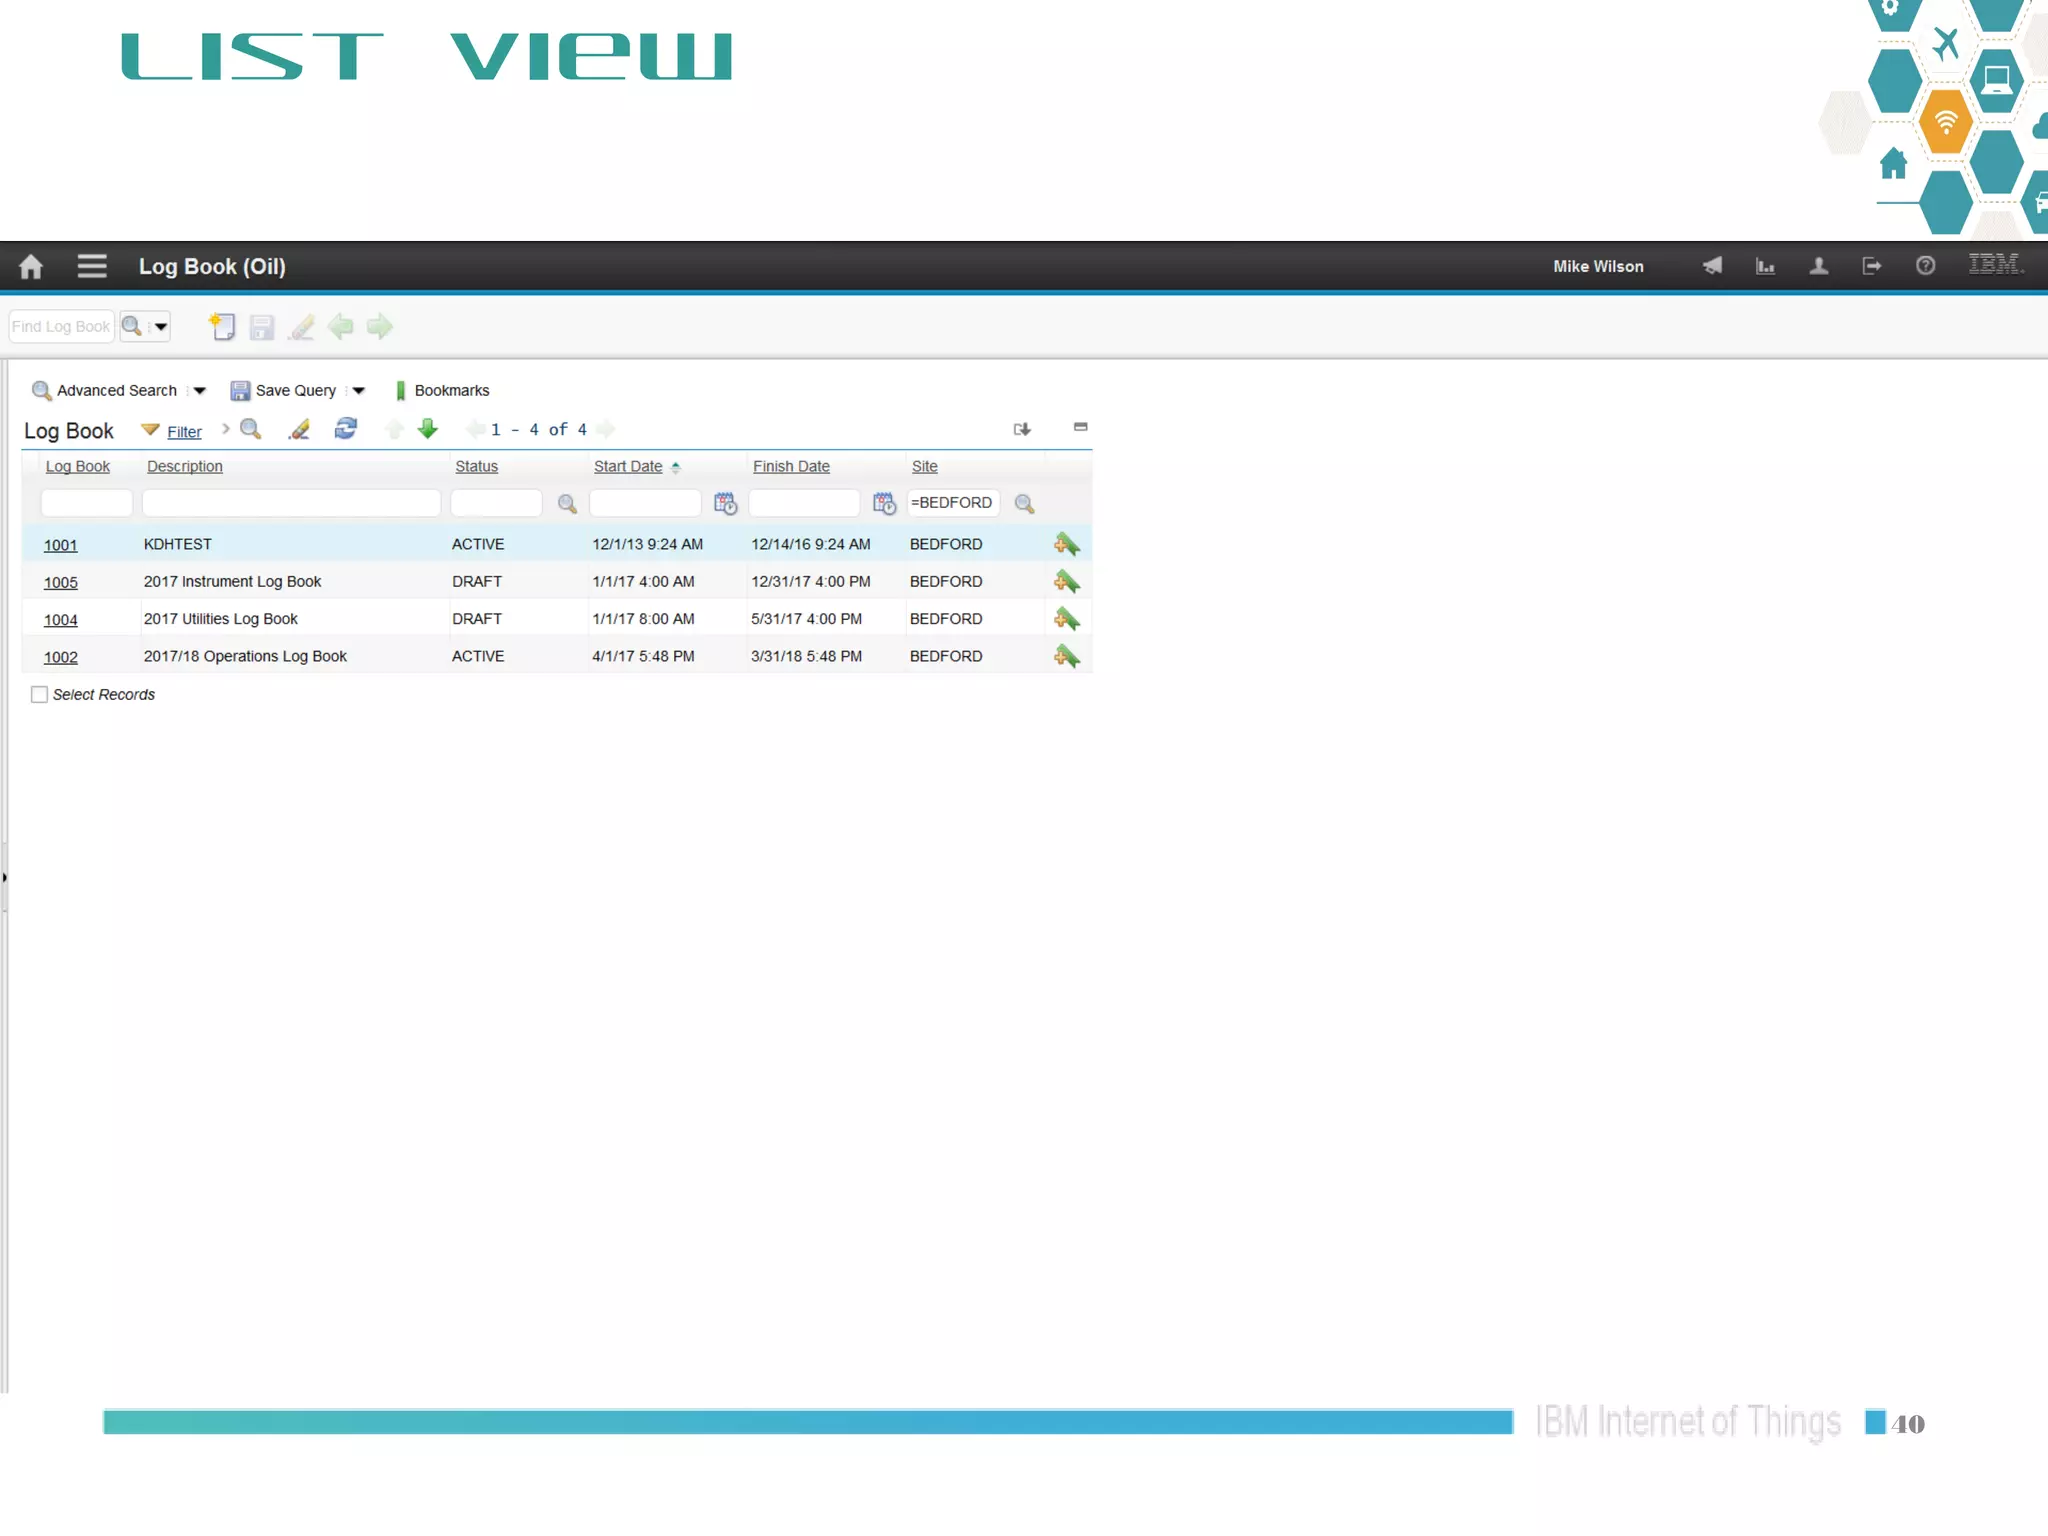
Task: Click the Site filter field showing =BEDFORD
Action: (953, 503)
